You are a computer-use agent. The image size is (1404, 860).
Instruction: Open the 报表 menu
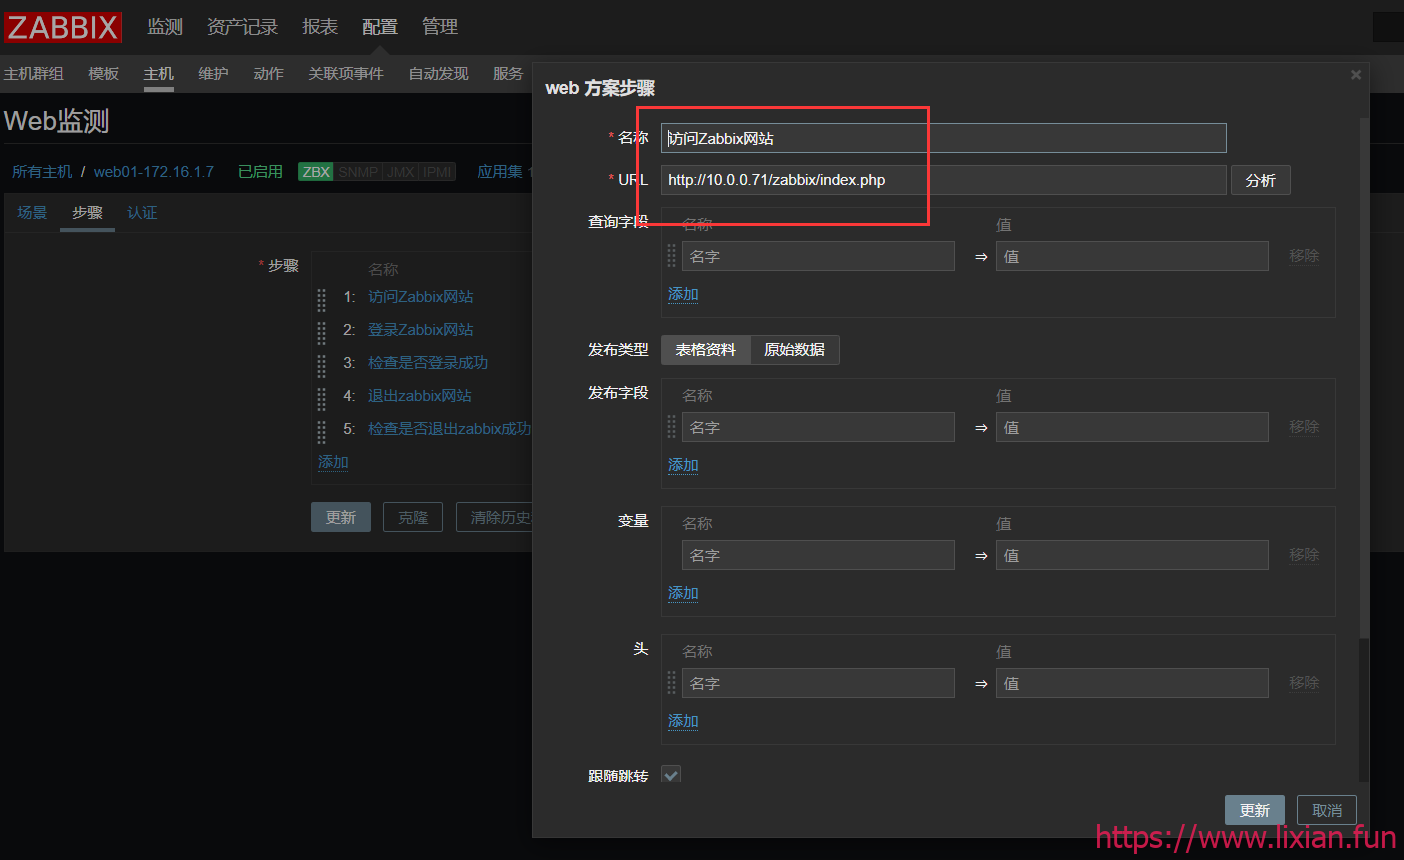320,27
